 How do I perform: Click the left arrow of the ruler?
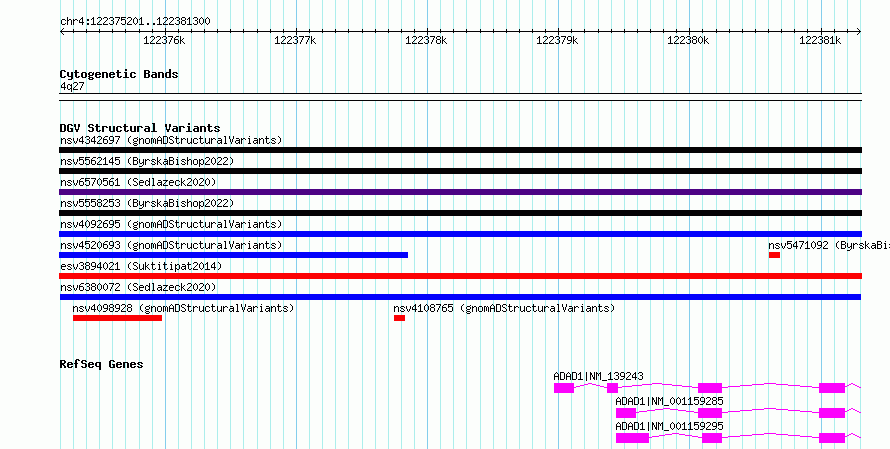[62, 32]
